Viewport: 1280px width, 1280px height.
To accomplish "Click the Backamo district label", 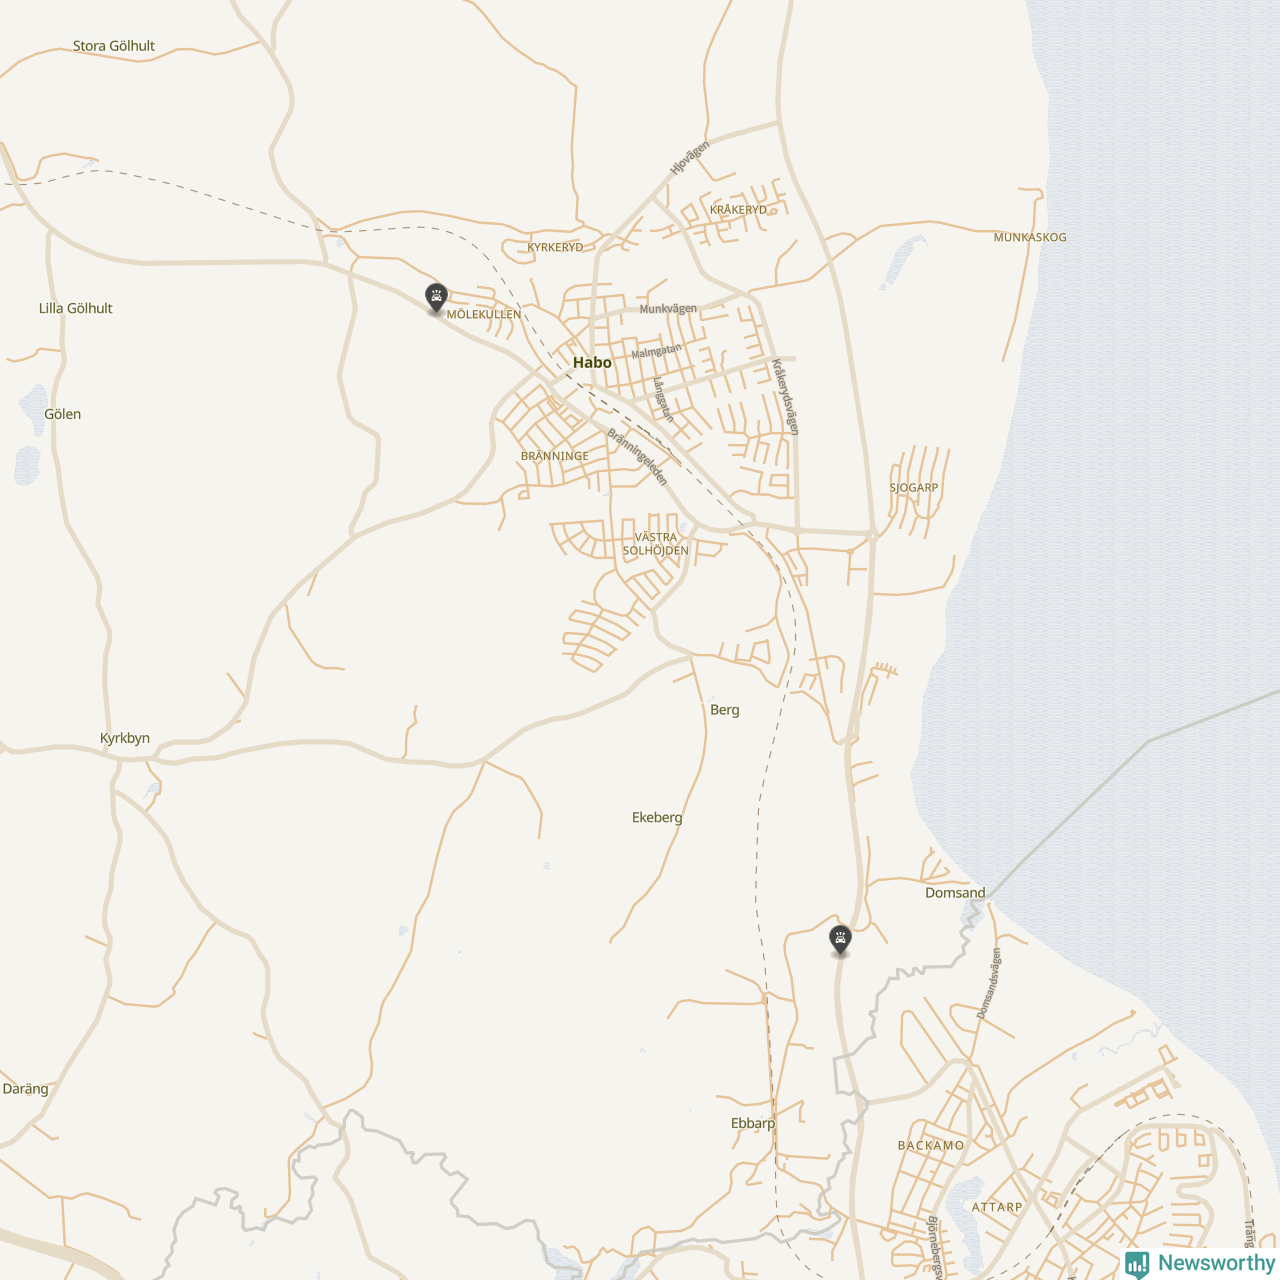I will pos(931,1146).
